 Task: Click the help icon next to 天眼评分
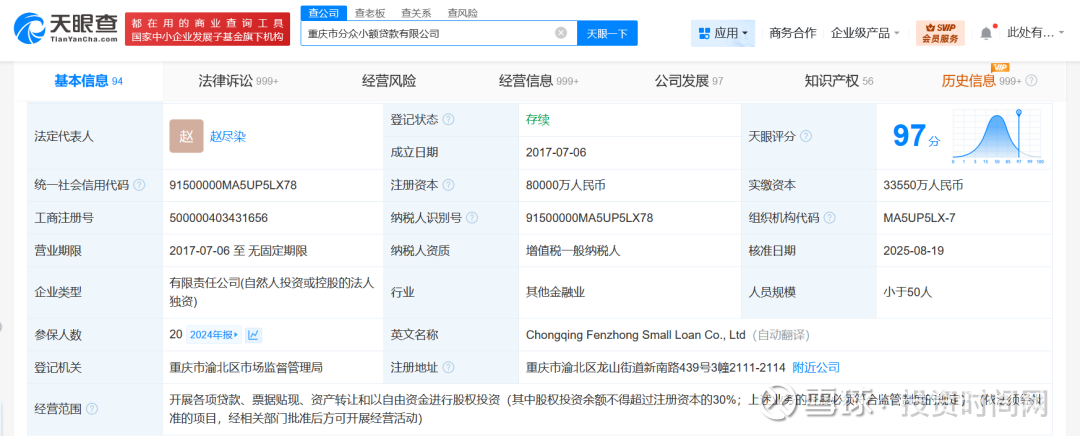click(806, 136)
